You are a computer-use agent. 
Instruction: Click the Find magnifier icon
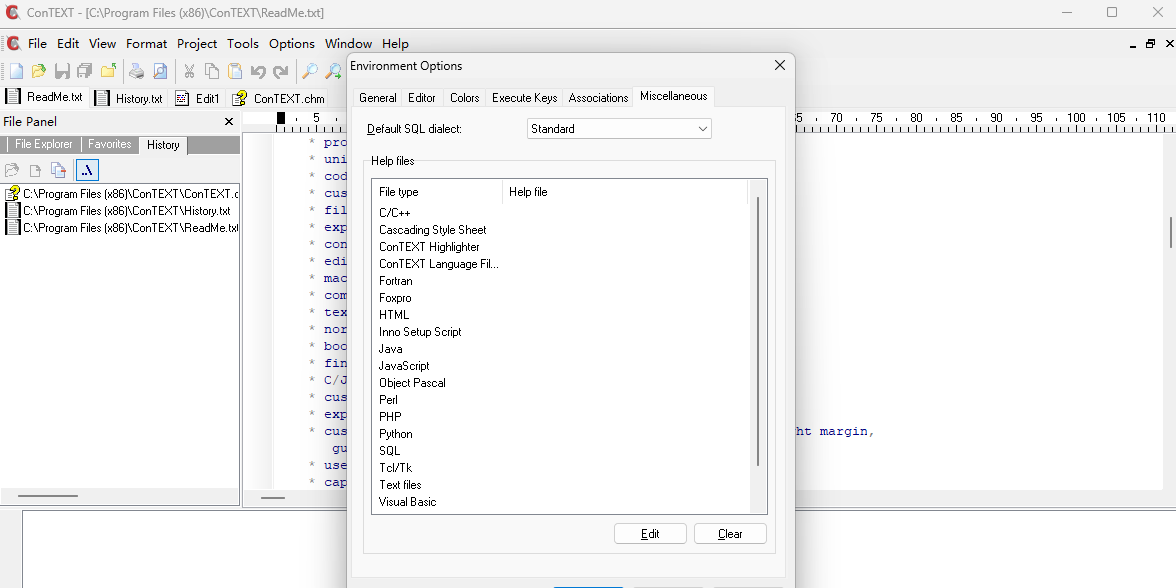coord(309,71)
